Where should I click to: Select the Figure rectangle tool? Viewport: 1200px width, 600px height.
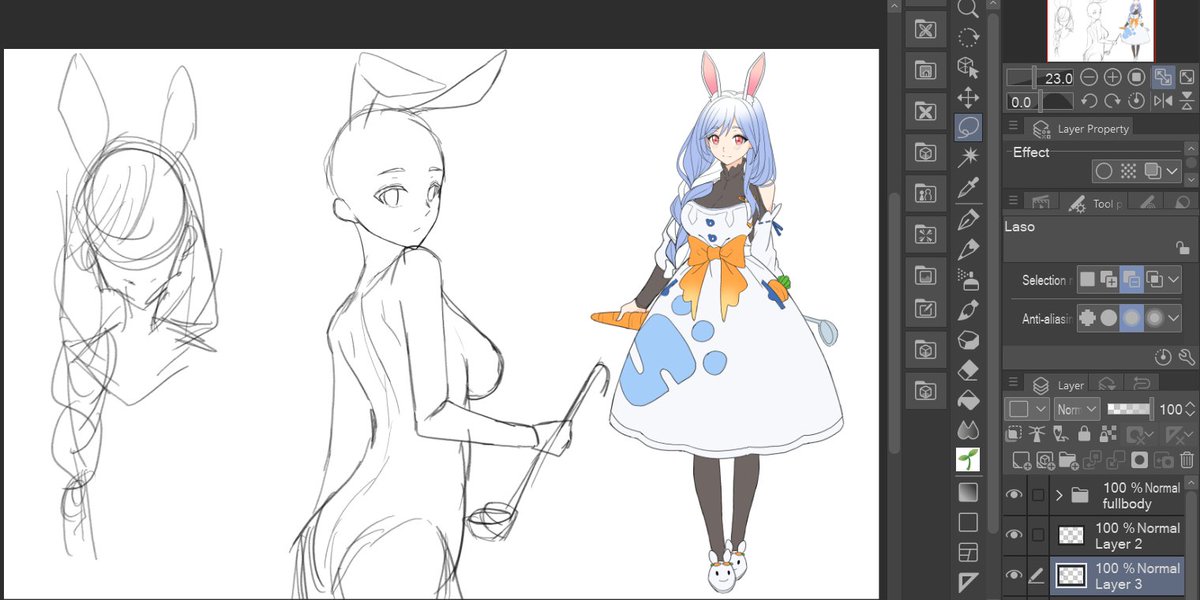pyautogui.click(x=967, y=522)
